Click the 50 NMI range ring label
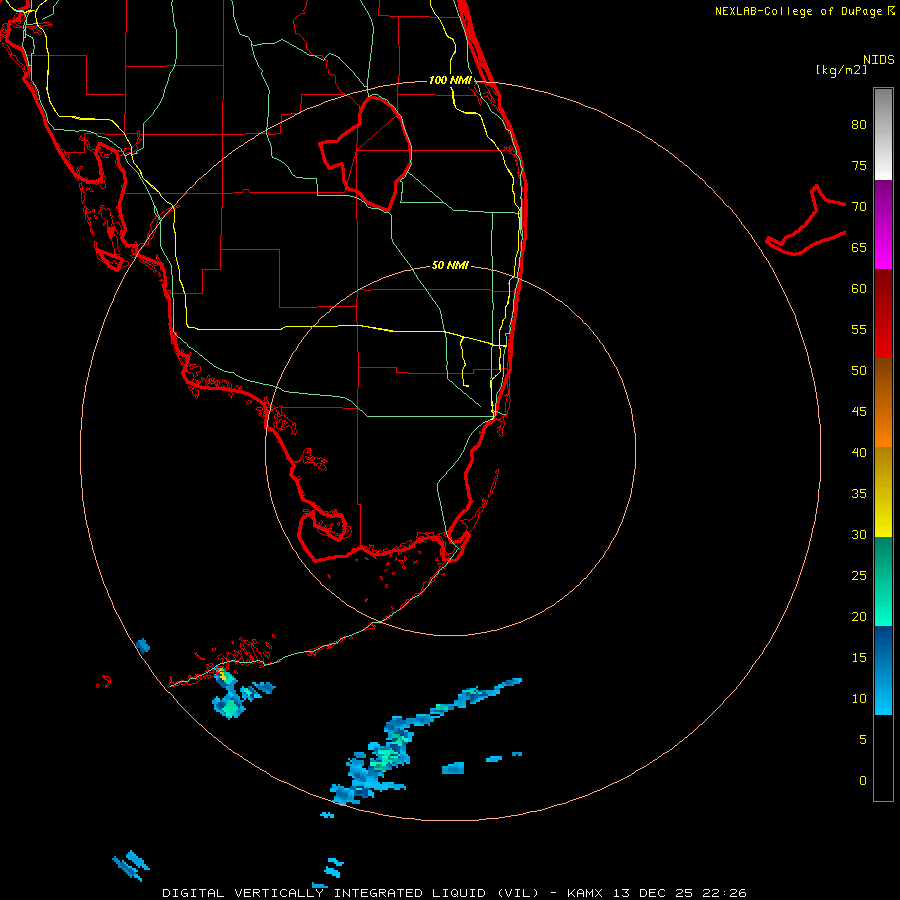The width and height of the screenshot is (900, 900). click(x=450, y=265)
